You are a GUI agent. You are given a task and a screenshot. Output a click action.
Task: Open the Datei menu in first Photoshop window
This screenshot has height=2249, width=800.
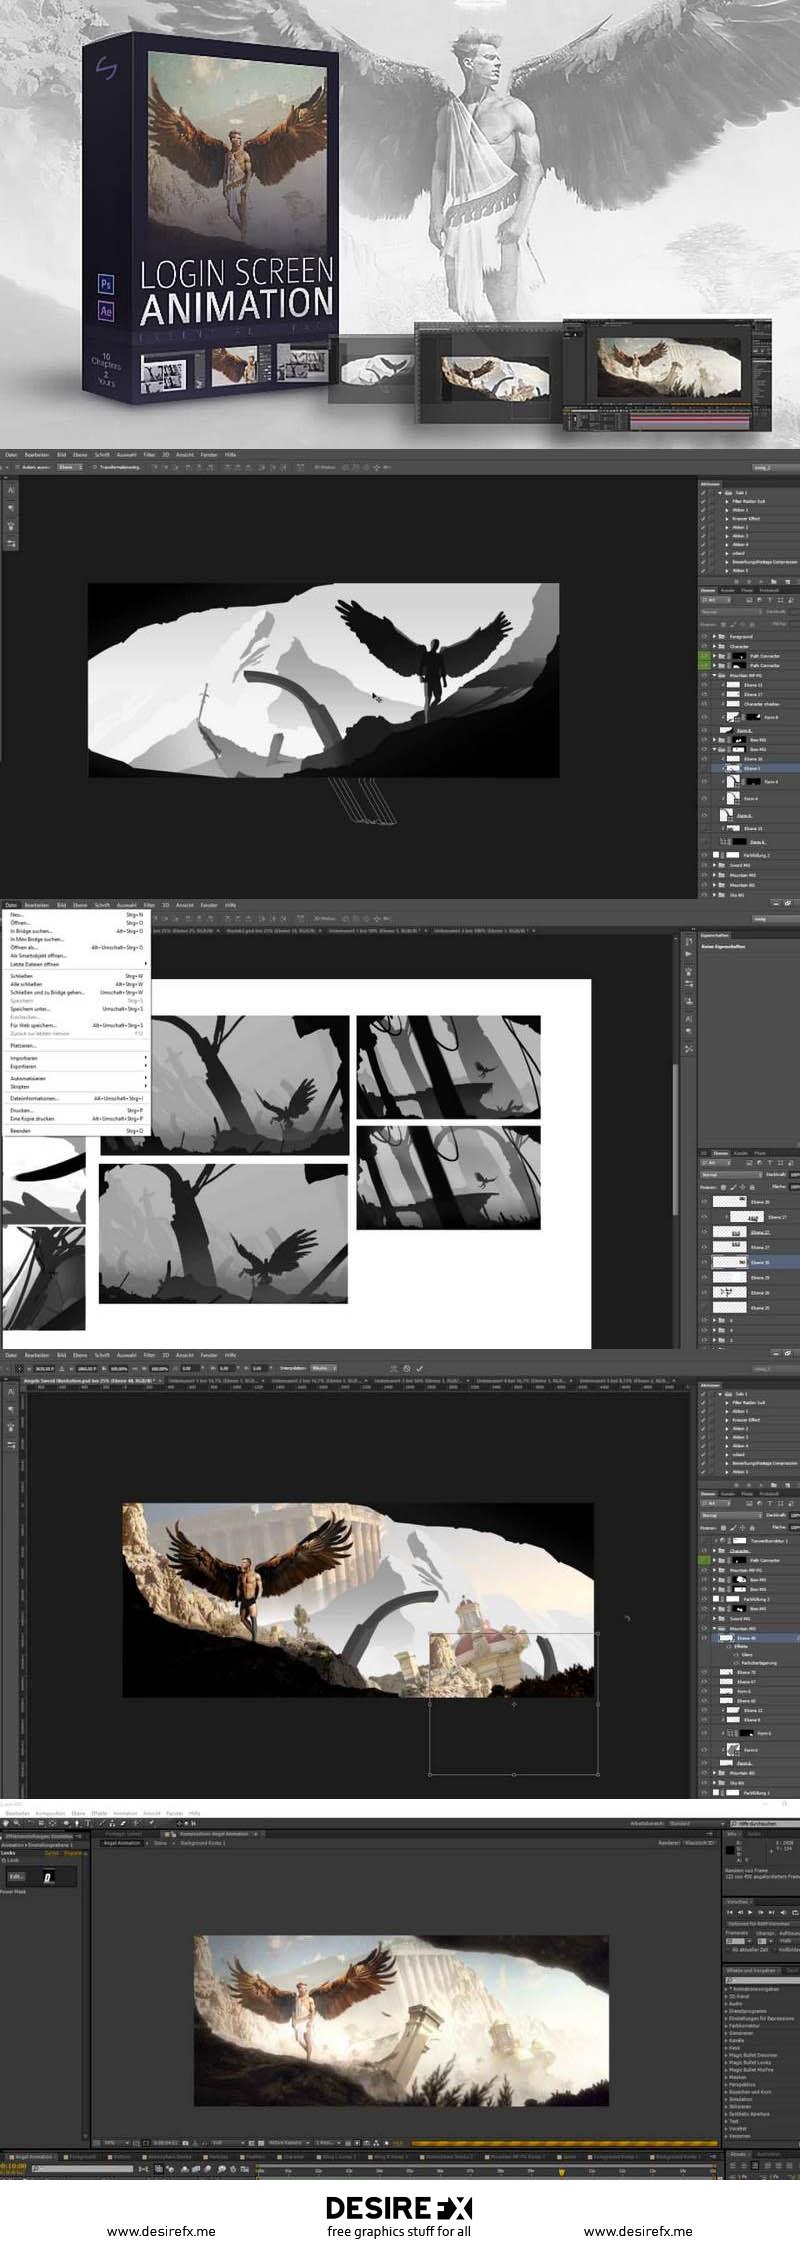coord(11,455)
